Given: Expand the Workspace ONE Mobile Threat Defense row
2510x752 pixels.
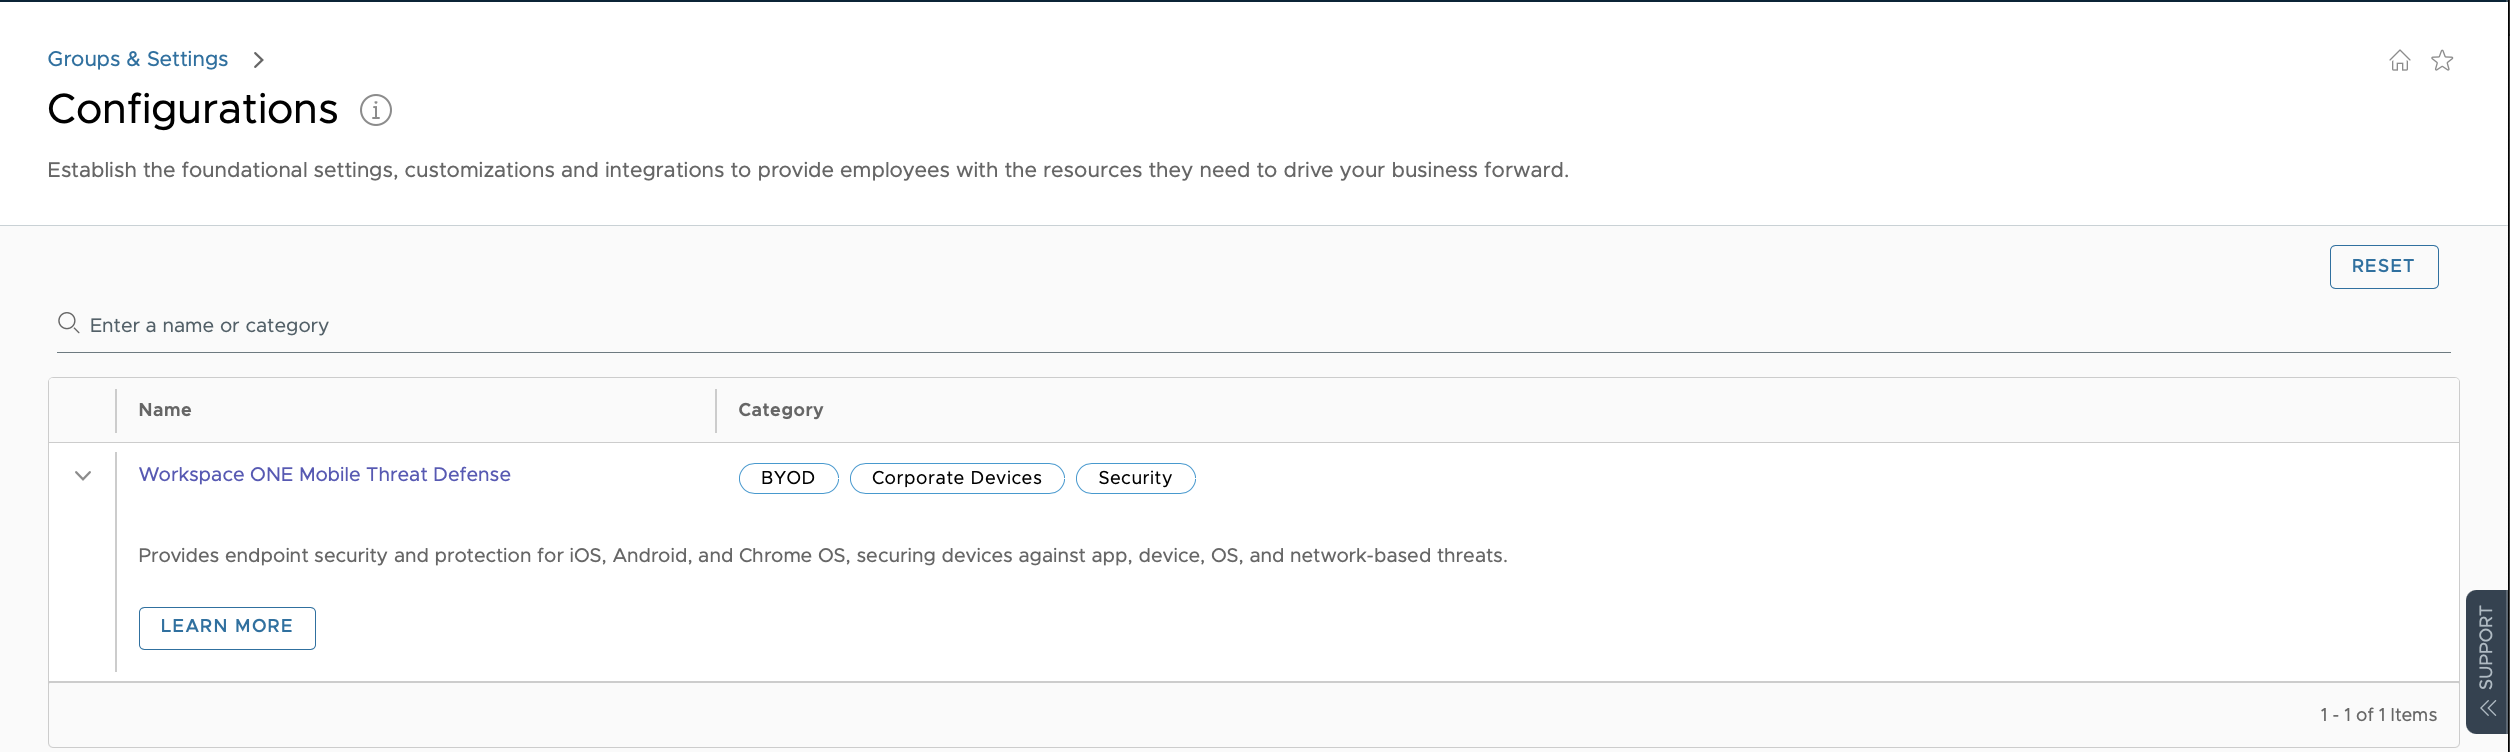Looking at the screenshot, I should [x=82, y=476].
